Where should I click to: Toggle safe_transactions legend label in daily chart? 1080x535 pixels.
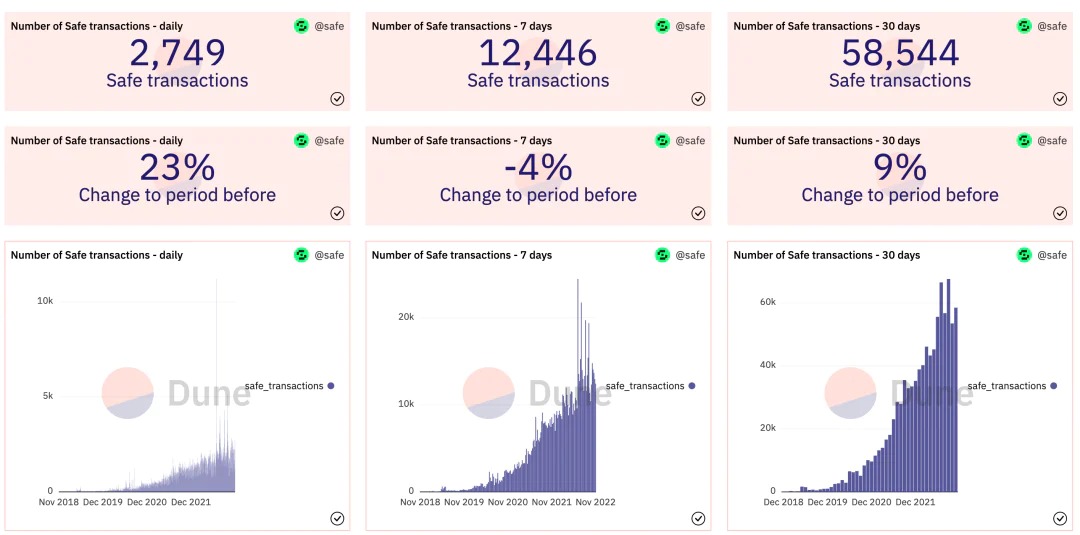coord(284,386)
